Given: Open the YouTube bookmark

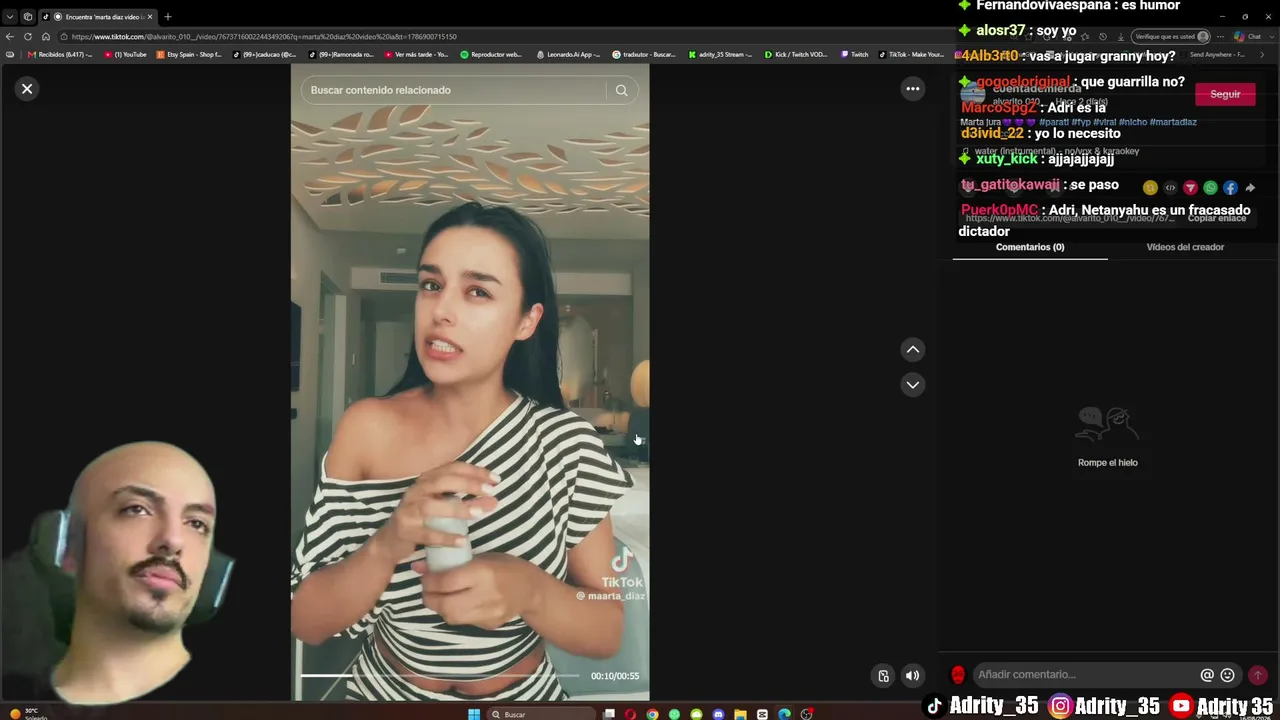Looking at the screenshot, I should pos(126,54).
